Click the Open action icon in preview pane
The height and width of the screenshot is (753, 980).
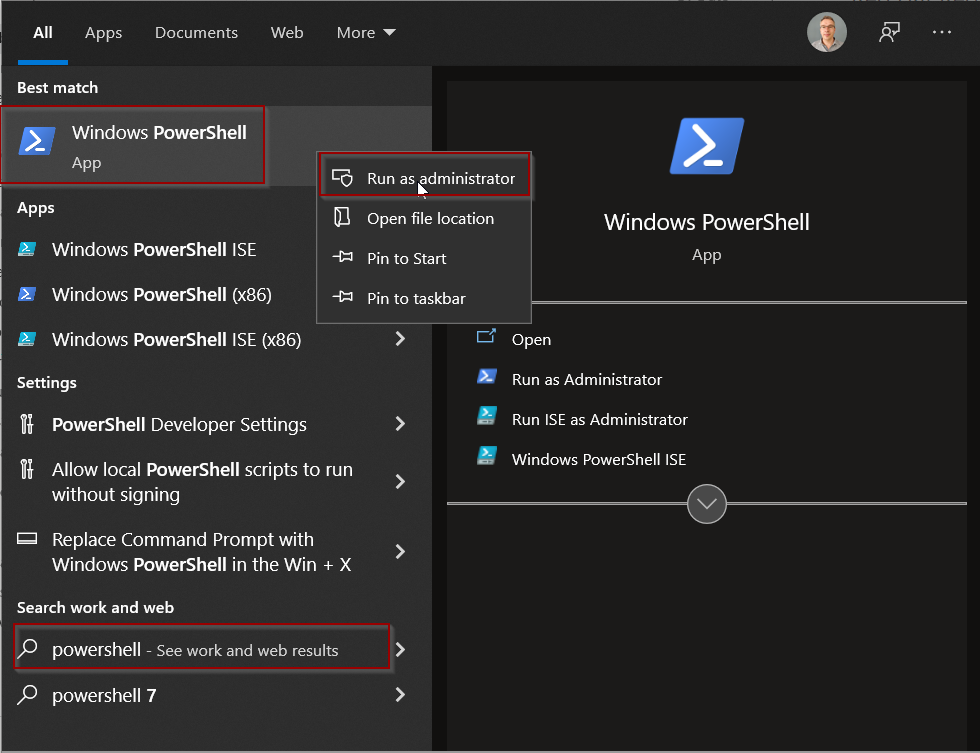click(x=486, y=337)
